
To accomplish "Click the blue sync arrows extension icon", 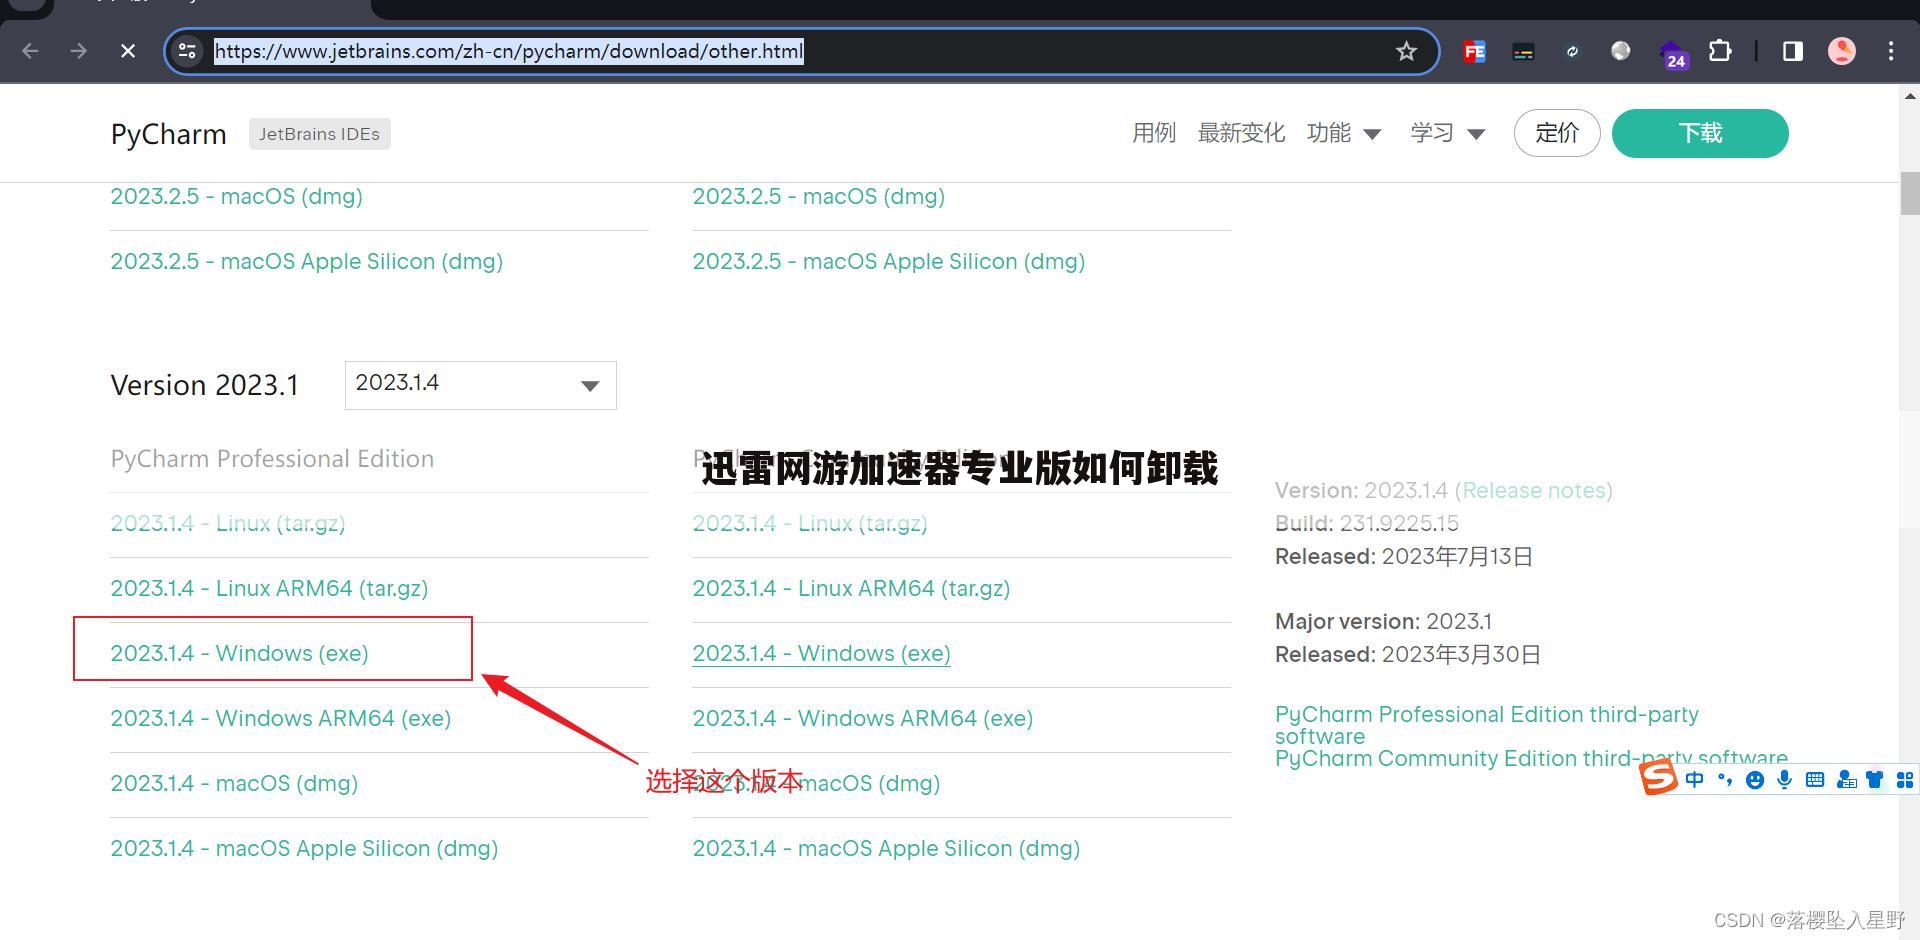I will coord(1572,51).
